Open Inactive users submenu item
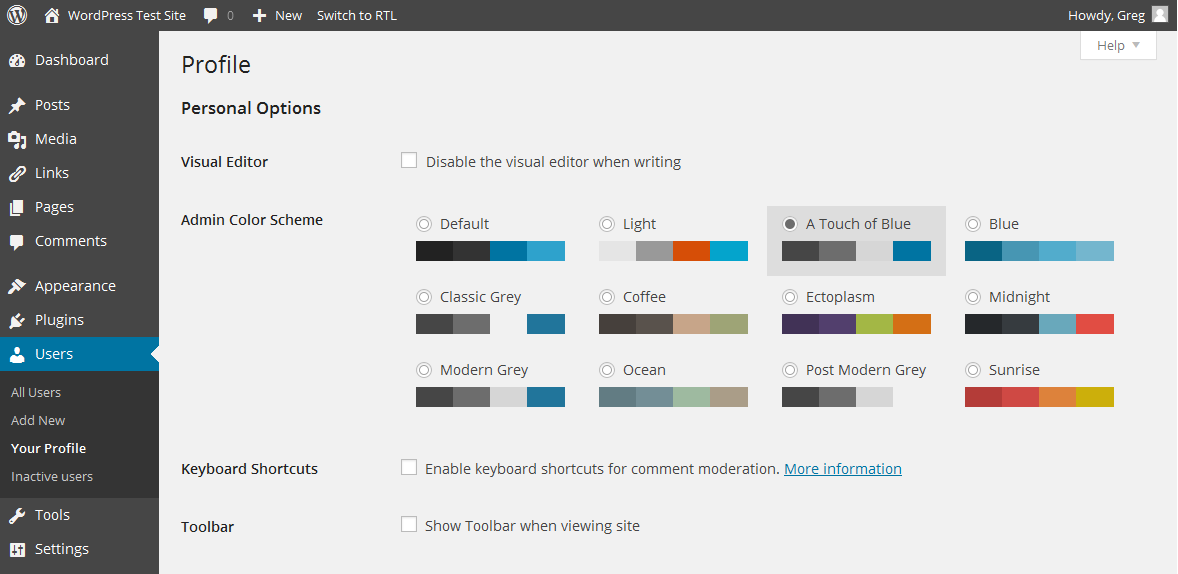 point(52,476)
